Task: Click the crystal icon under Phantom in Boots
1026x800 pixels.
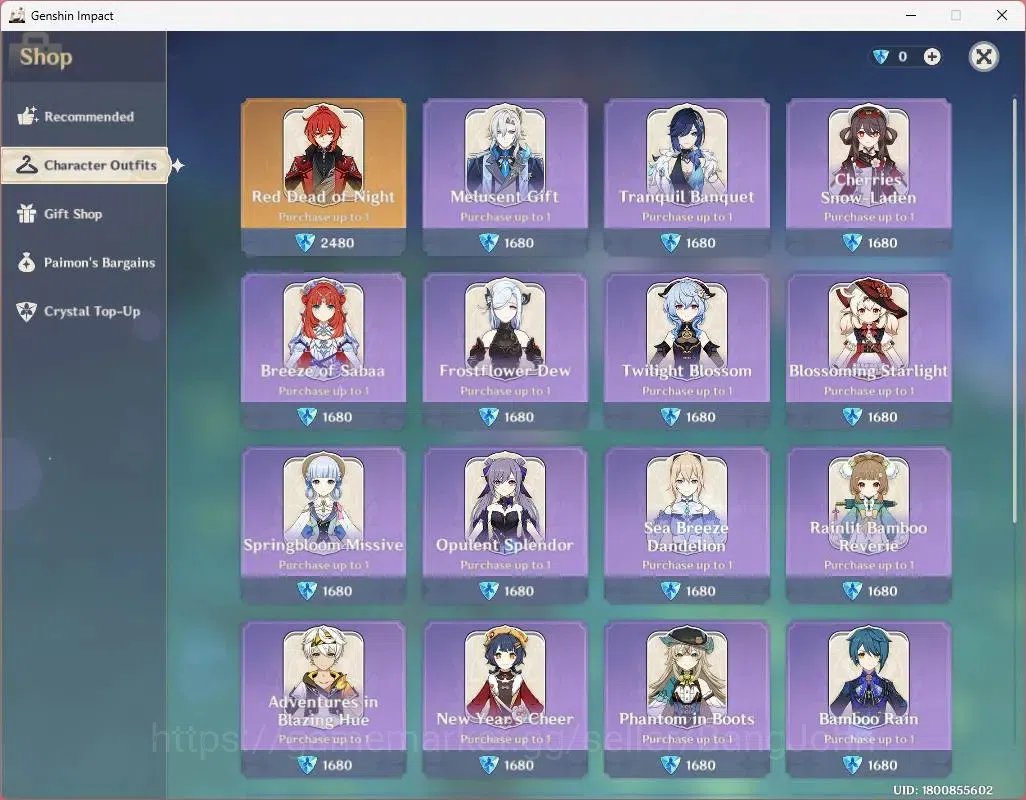Action: tap(671, 765)
